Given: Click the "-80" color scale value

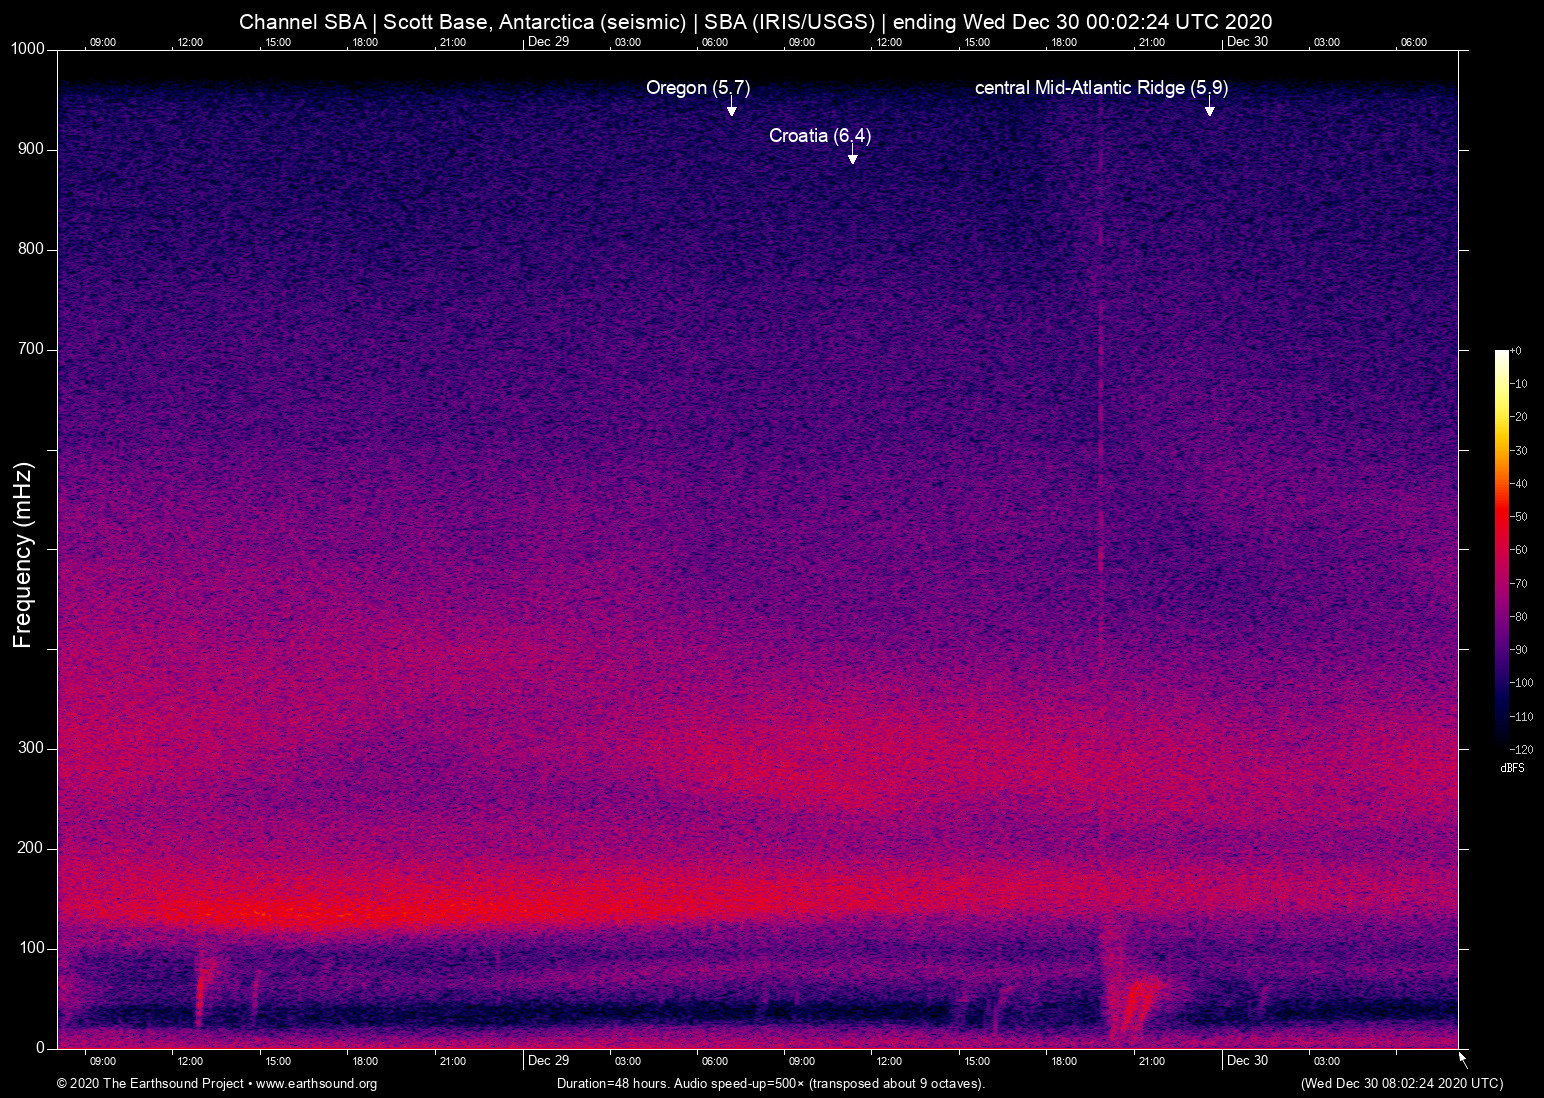Looking at the screenshot, I should (x=1519, y=617).
